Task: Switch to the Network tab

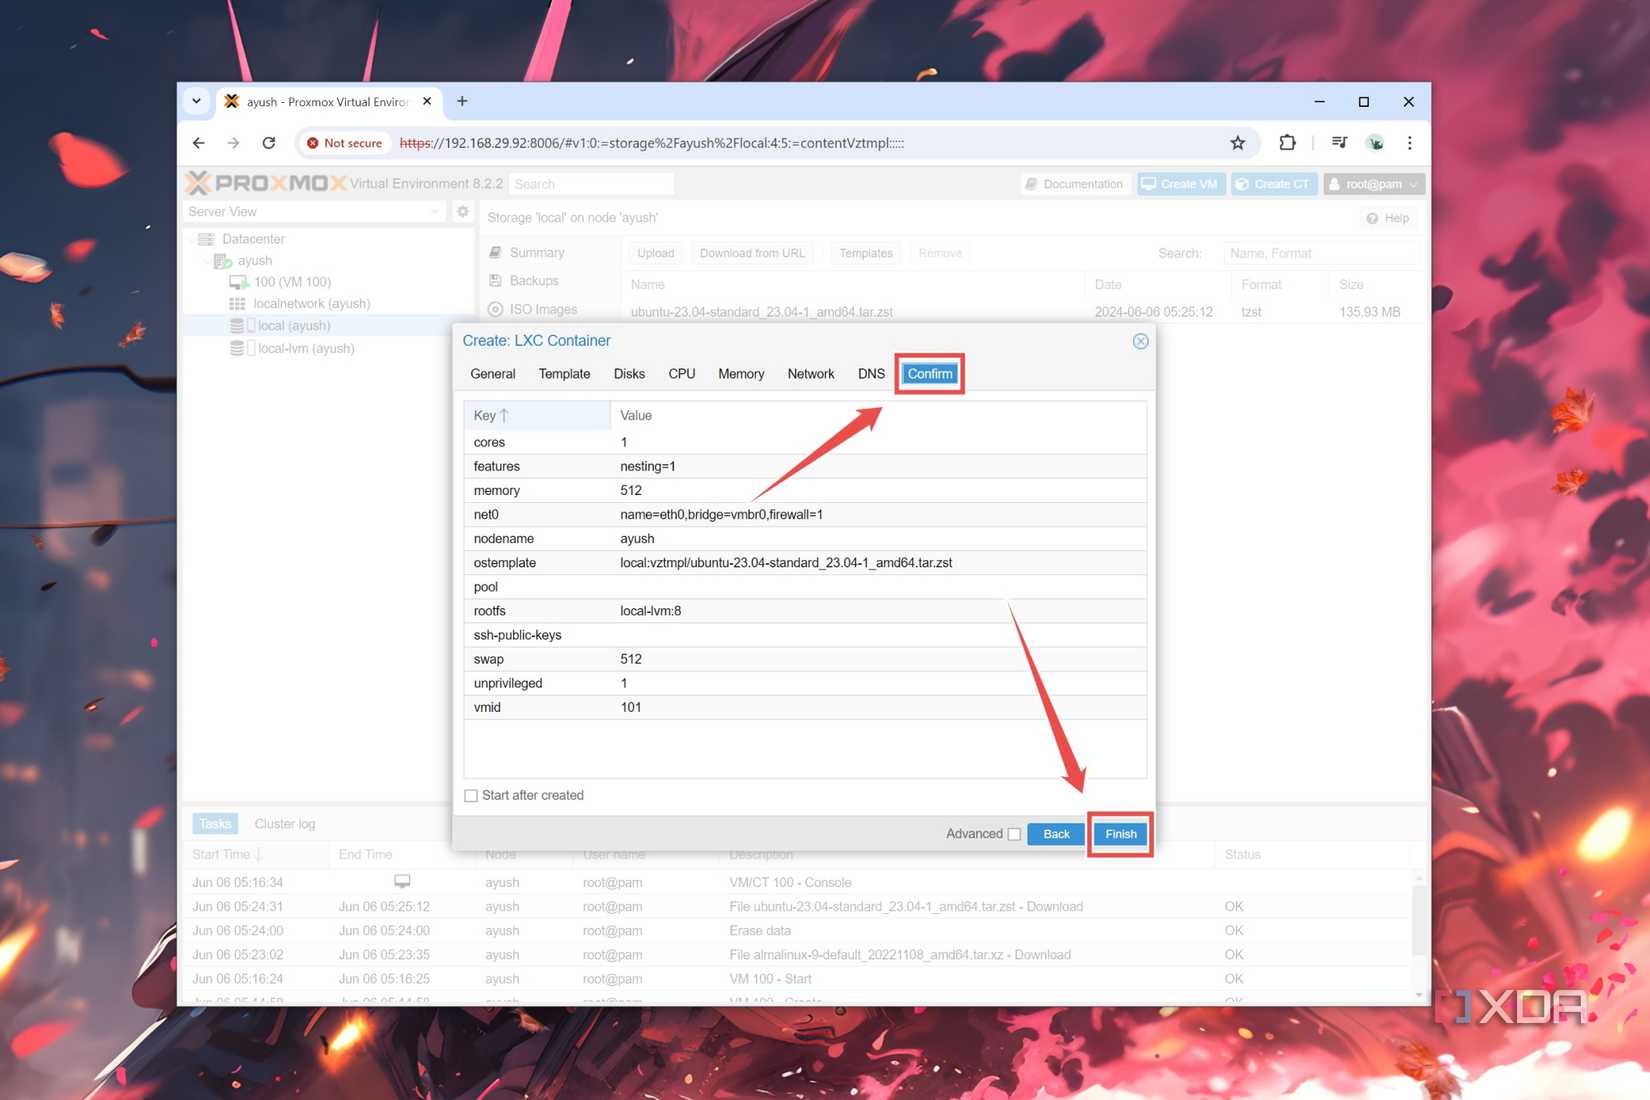Action: point(810,374)
